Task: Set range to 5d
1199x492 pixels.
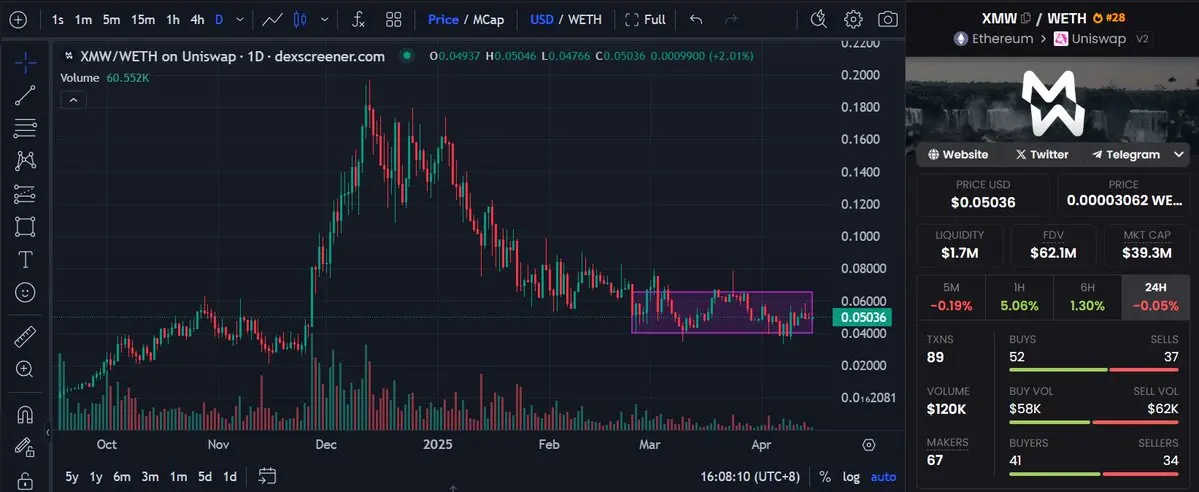Action: click(205, 477)
